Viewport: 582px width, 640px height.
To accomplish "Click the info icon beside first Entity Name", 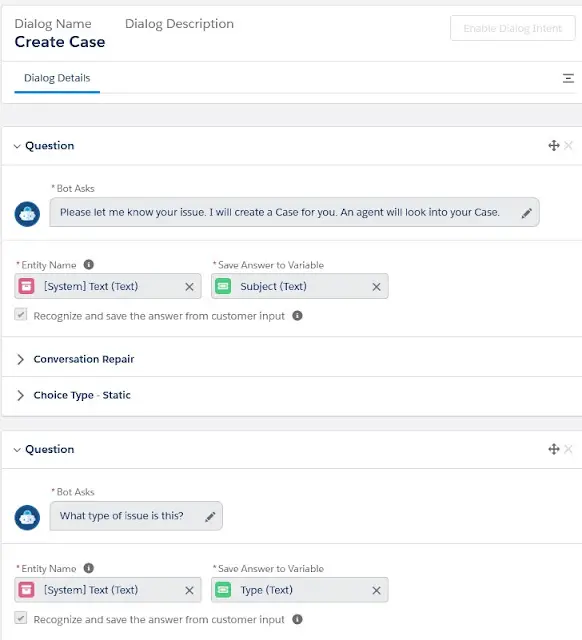I will (89, 264).
